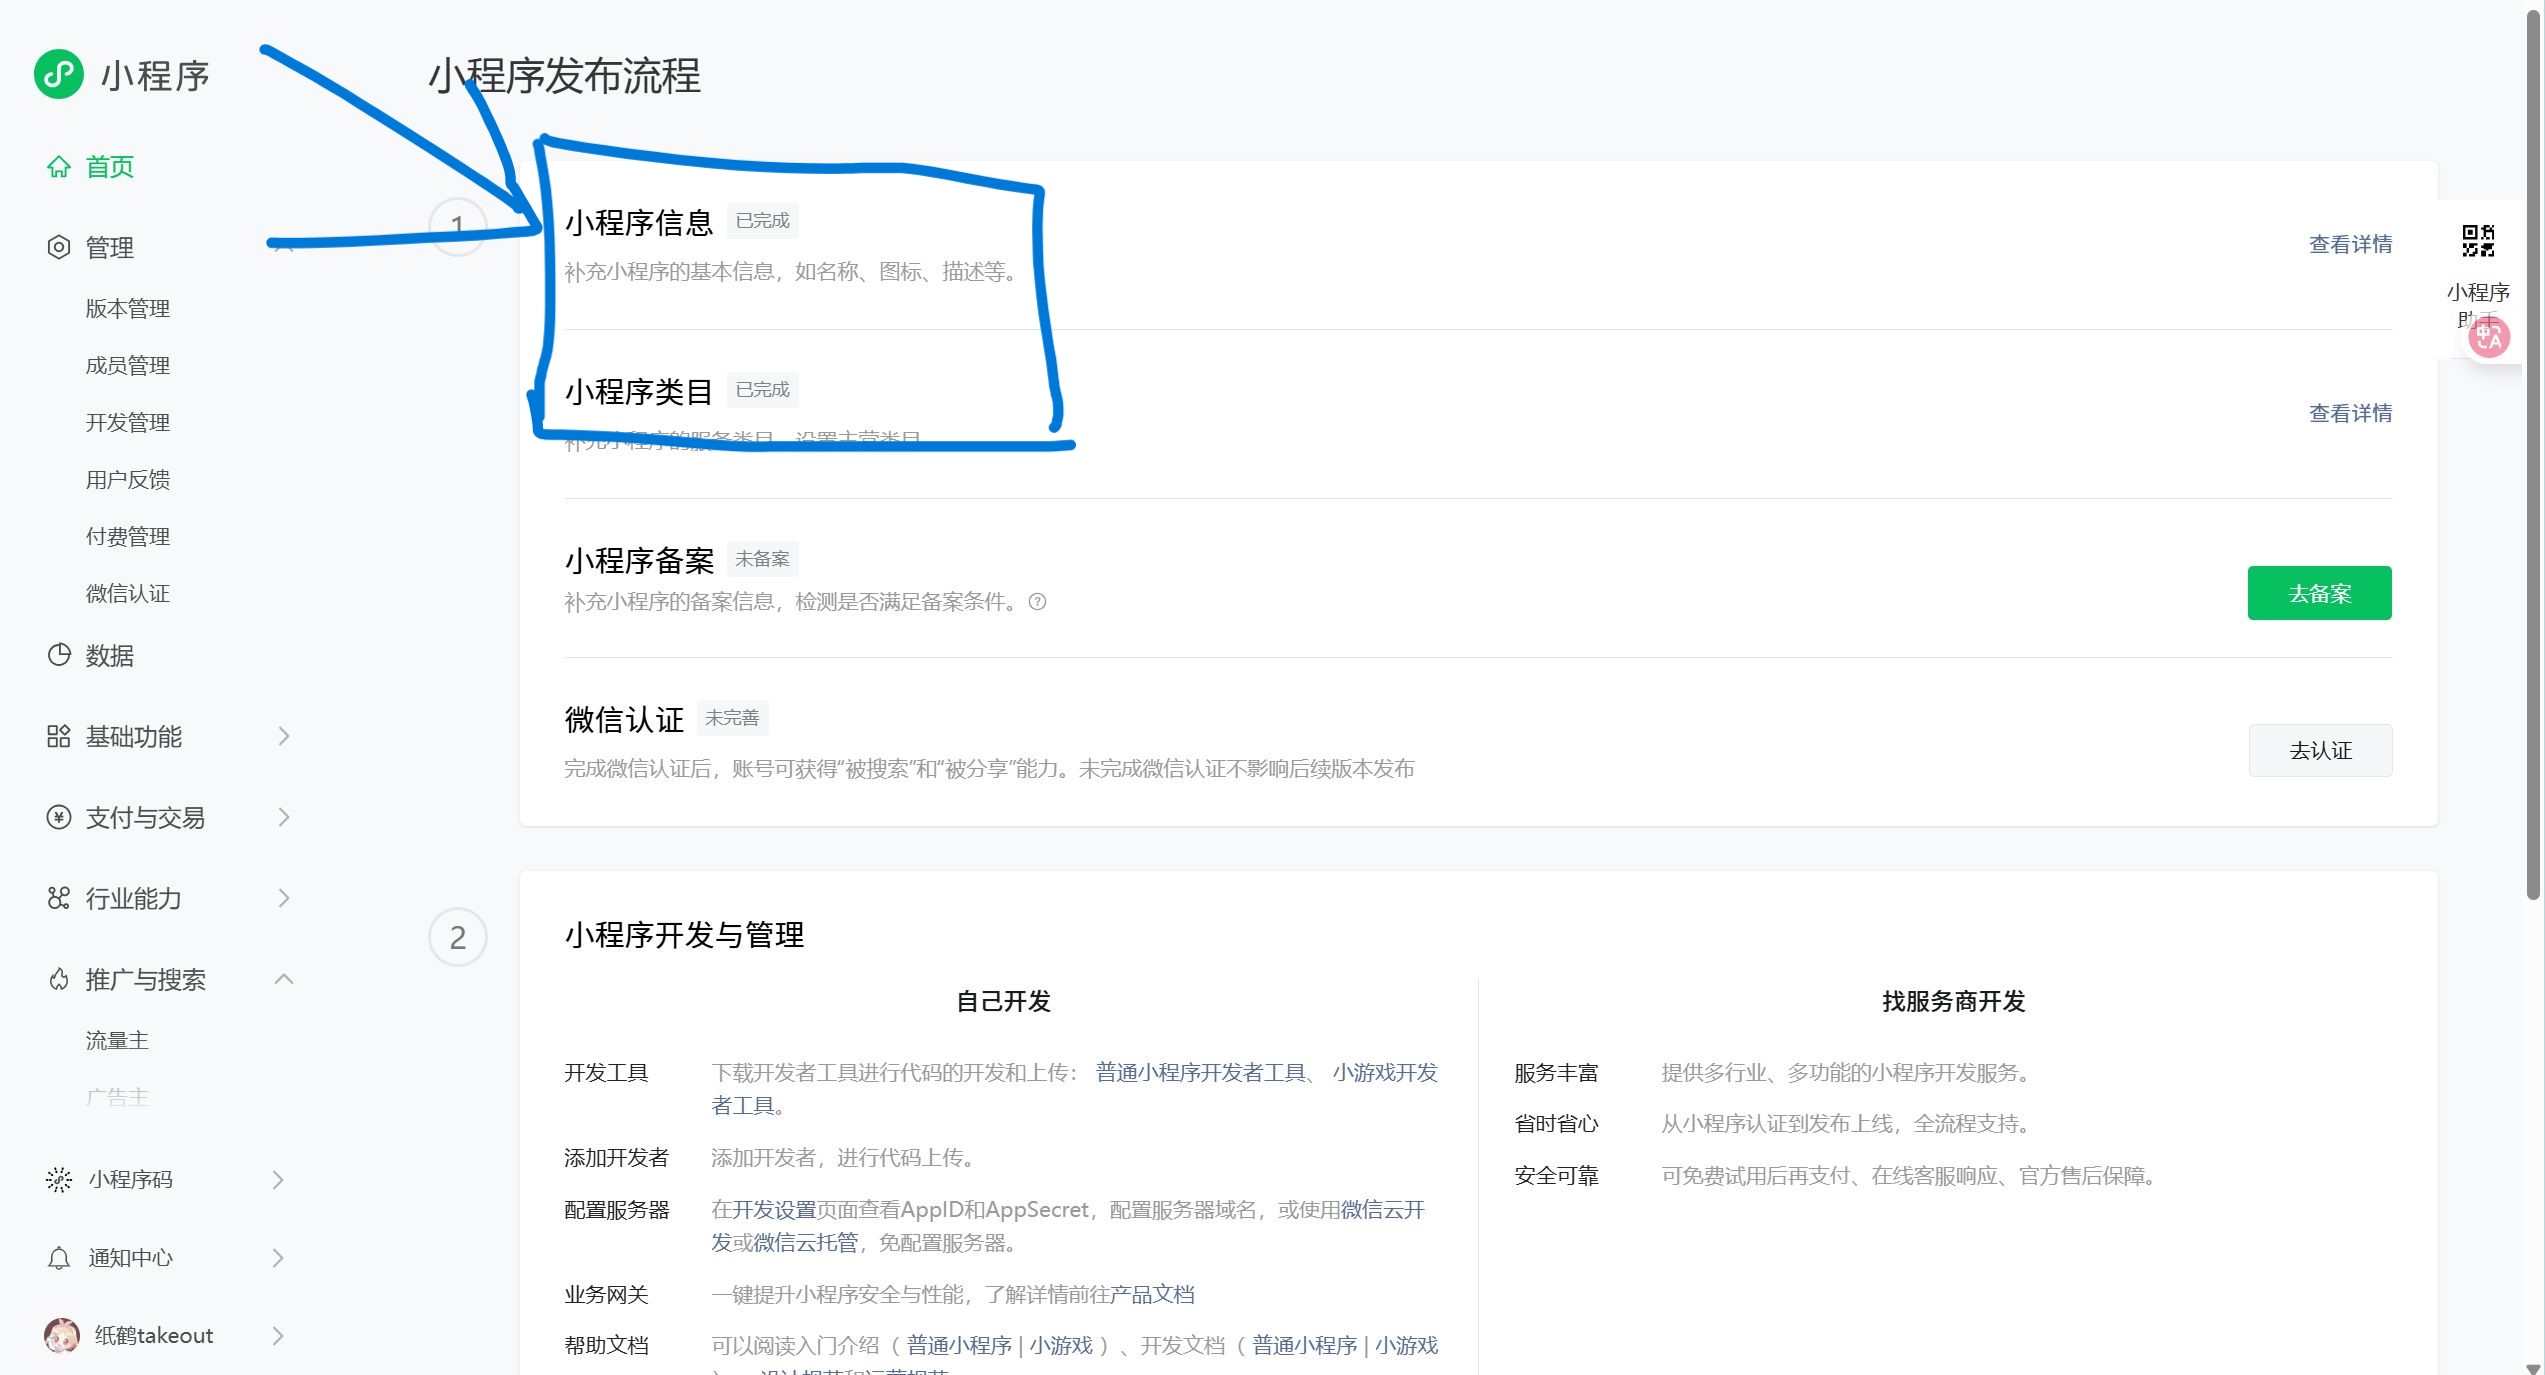Expand the 行业能力 chevron
The width and height of the screenshot is (2545, 1375).
284,898
